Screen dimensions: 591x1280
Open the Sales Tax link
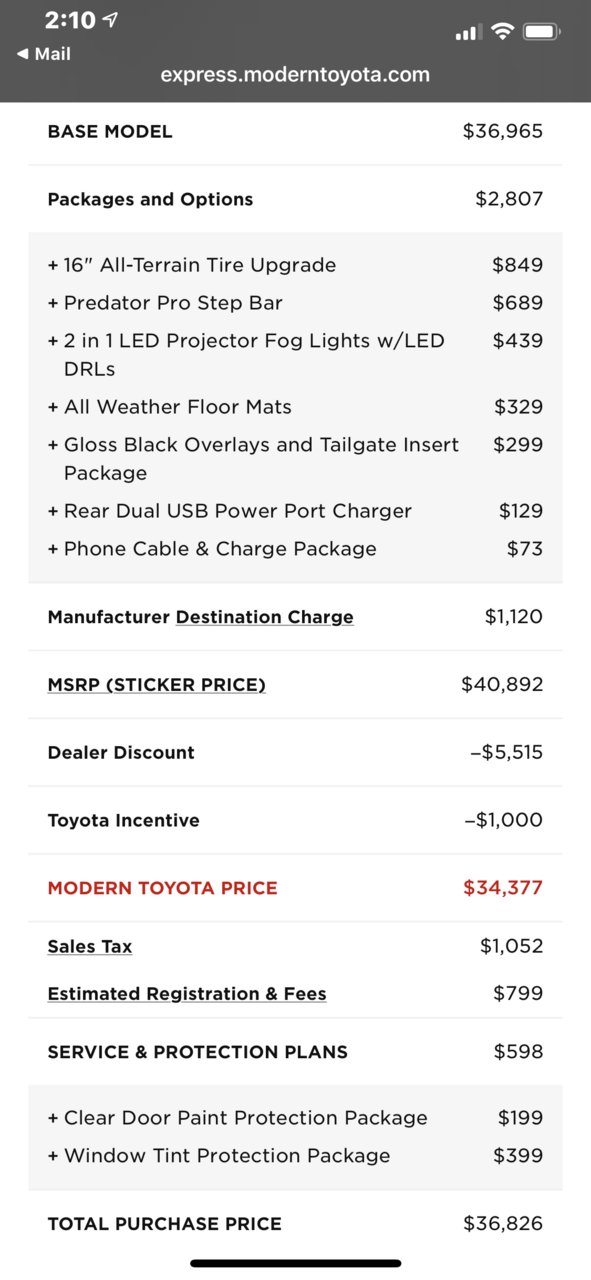[89, 946]
